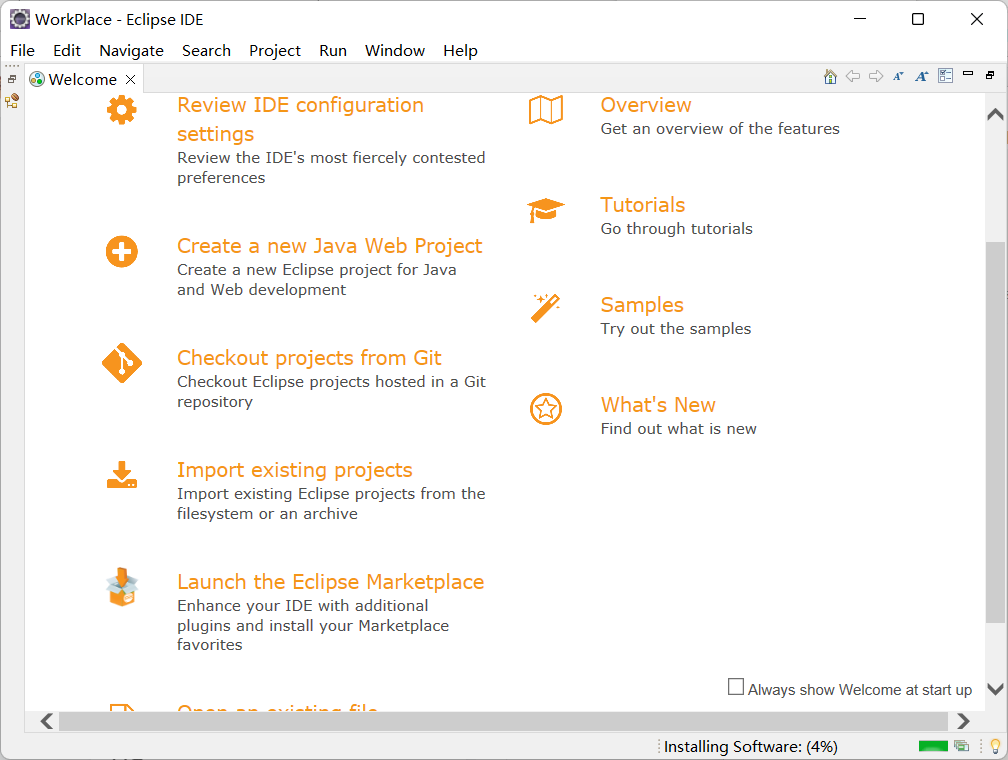Viewport: 1008px width, 760px height.
Task: Click the plus icon for new Java Web Project
Action: click(122, 251)
